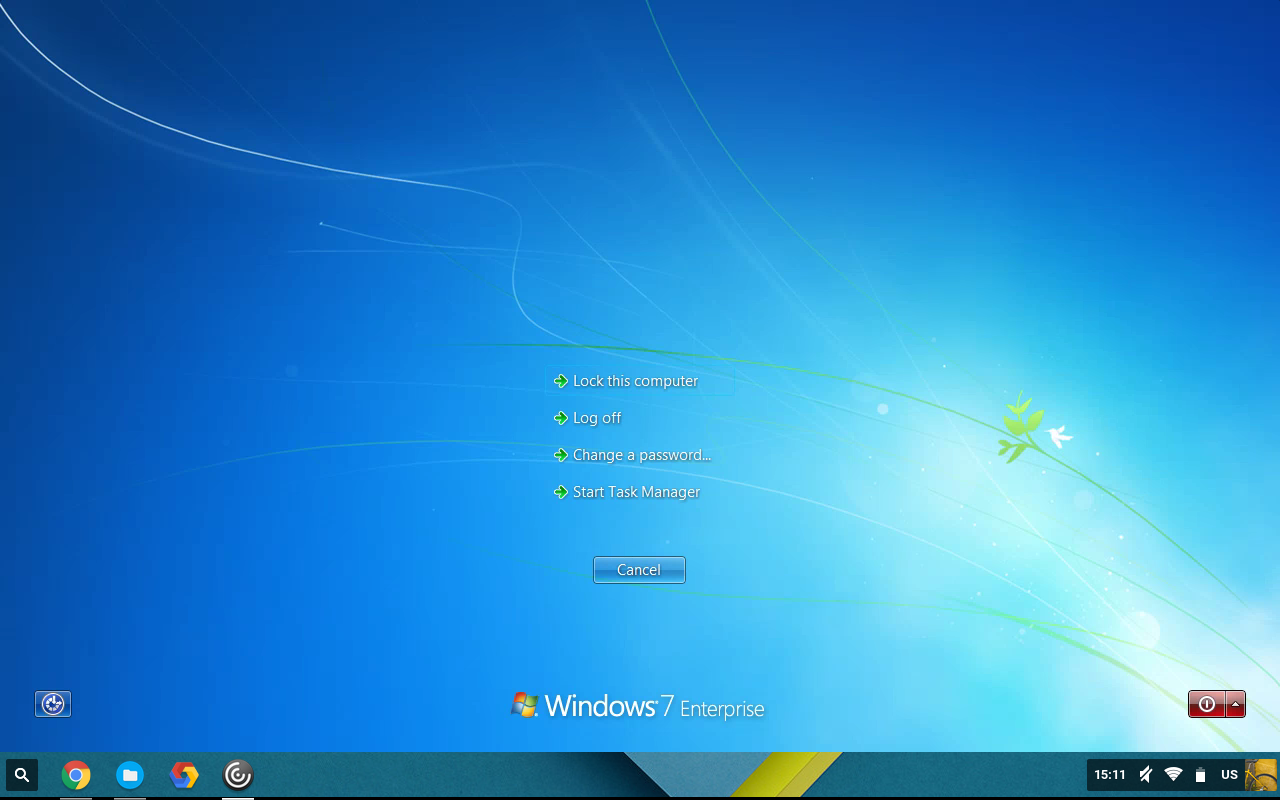Click the US keyboard layout indicator
Image resolution: width=1280 pixels, height=800 pixels.
click(1229, 775)
